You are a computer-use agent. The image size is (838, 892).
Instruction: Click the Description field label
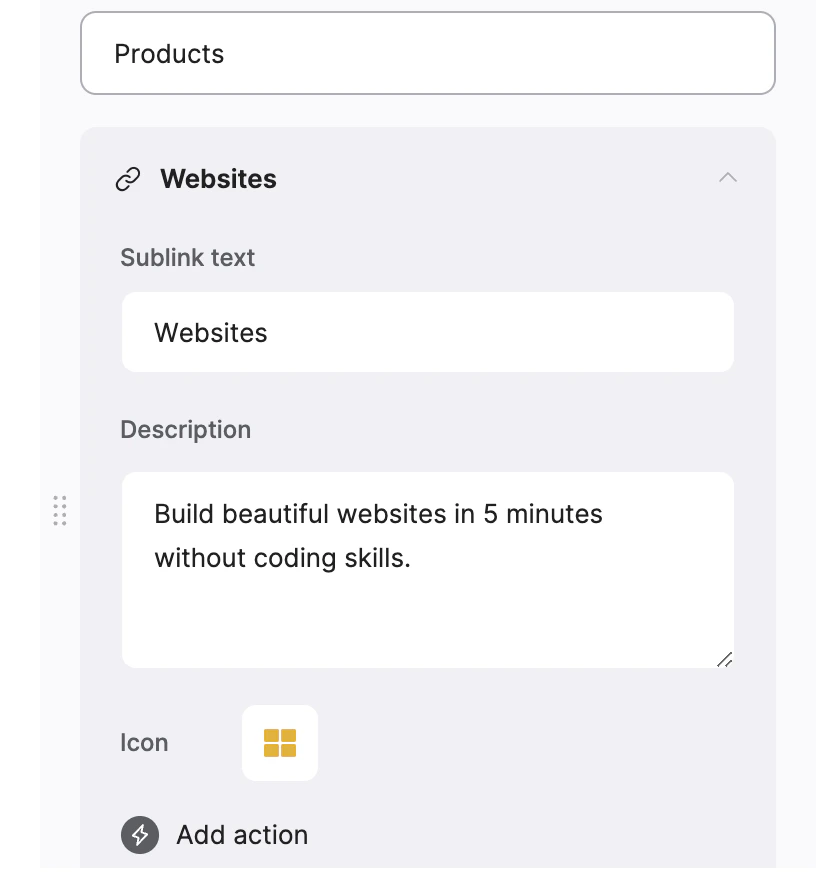click(185, 430)
